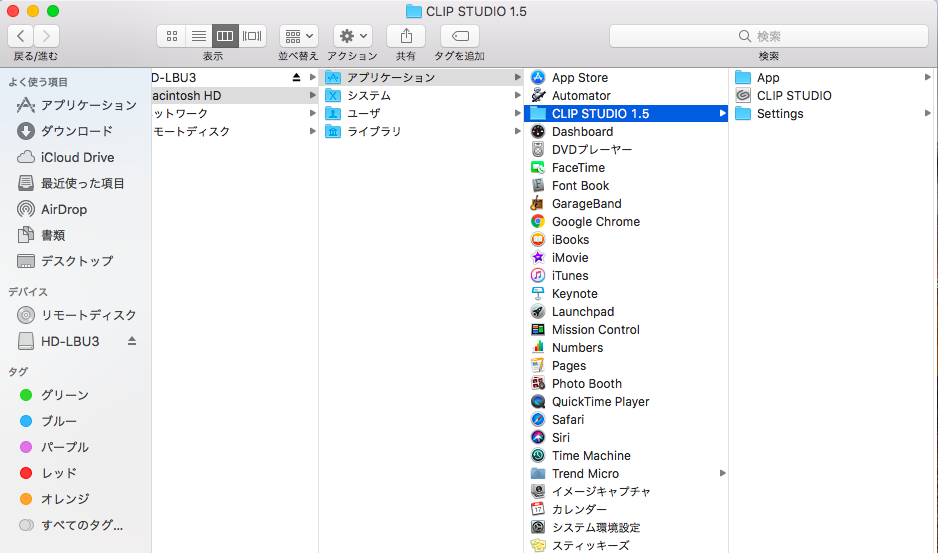This screenshot has height=553, width=938.
Task: Select iBooks application
Action: tap(626, 239)
